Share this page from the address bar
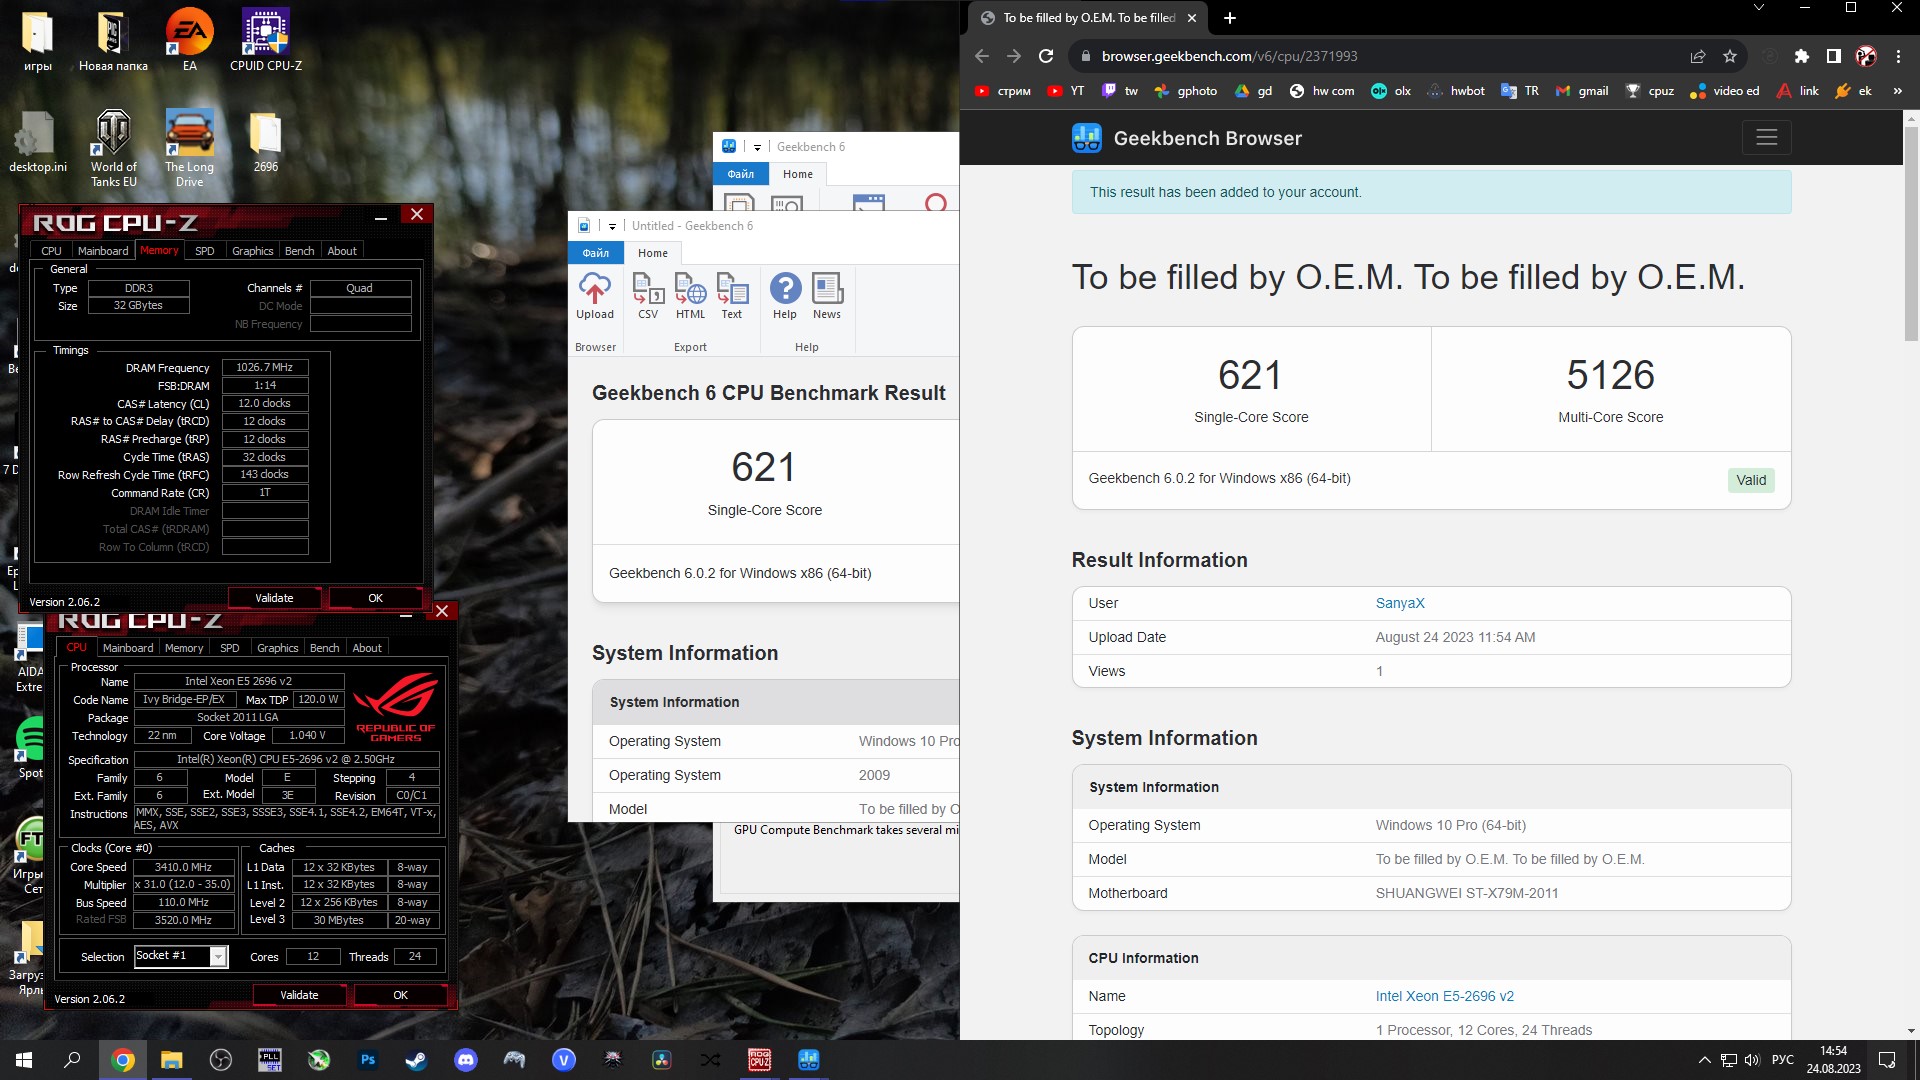Screen dimensions: 1920x1080 (1698, 56)
